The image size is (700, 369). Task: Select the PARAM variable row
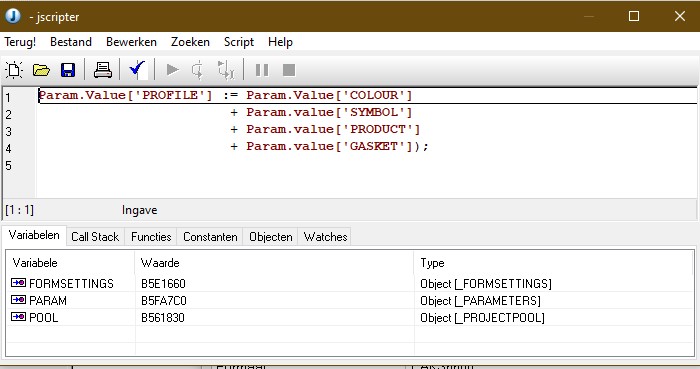[350, 301]
